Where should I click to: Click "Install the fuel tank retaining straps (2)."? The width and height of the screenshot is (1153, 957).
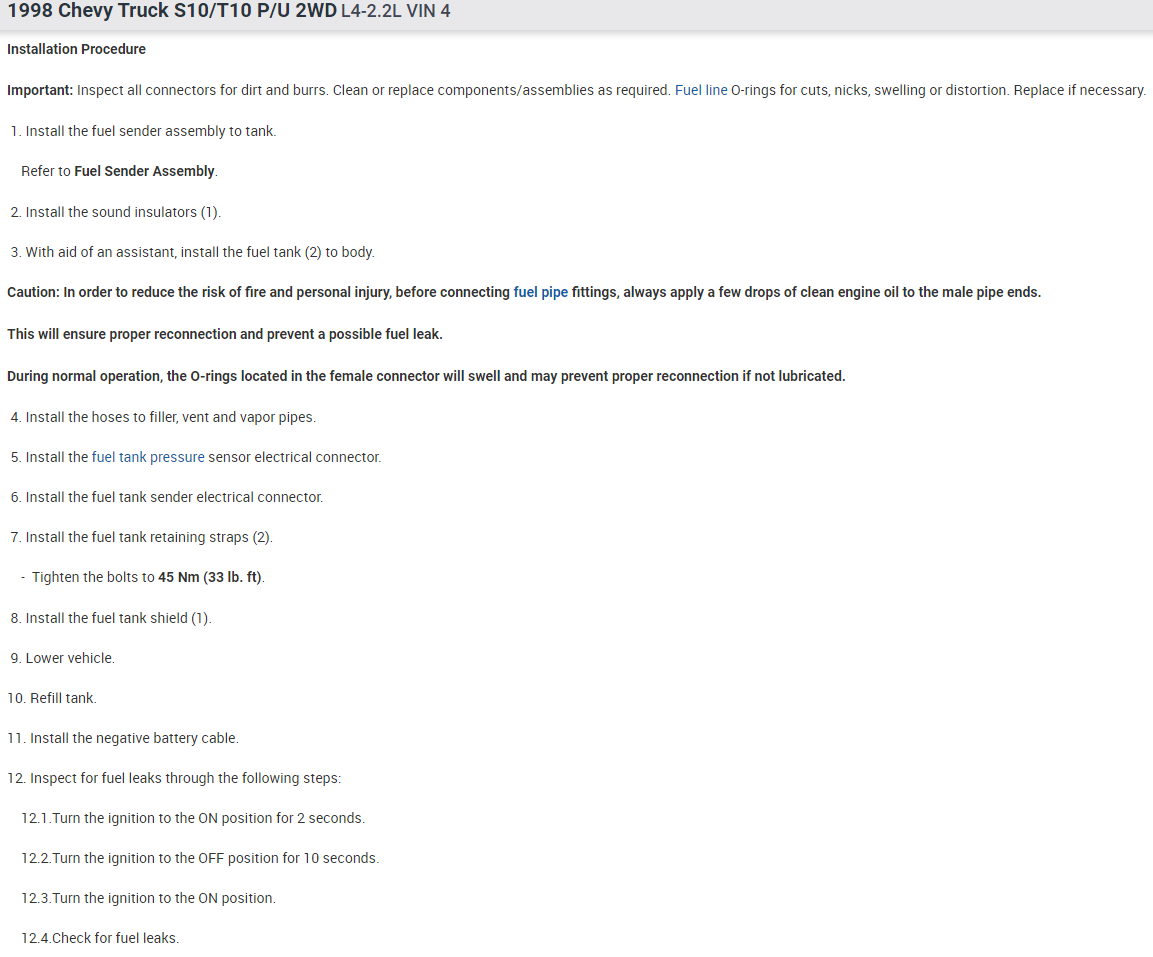point(149,538)
